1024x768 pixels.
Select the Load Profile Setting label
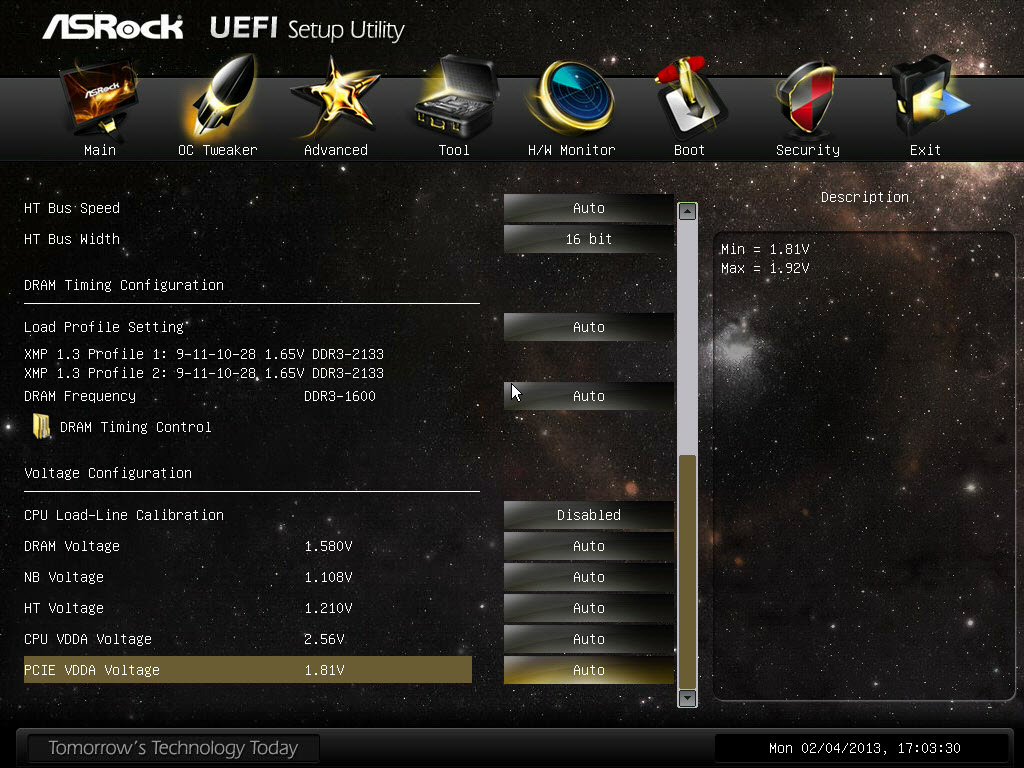click(x=104, y=327)
